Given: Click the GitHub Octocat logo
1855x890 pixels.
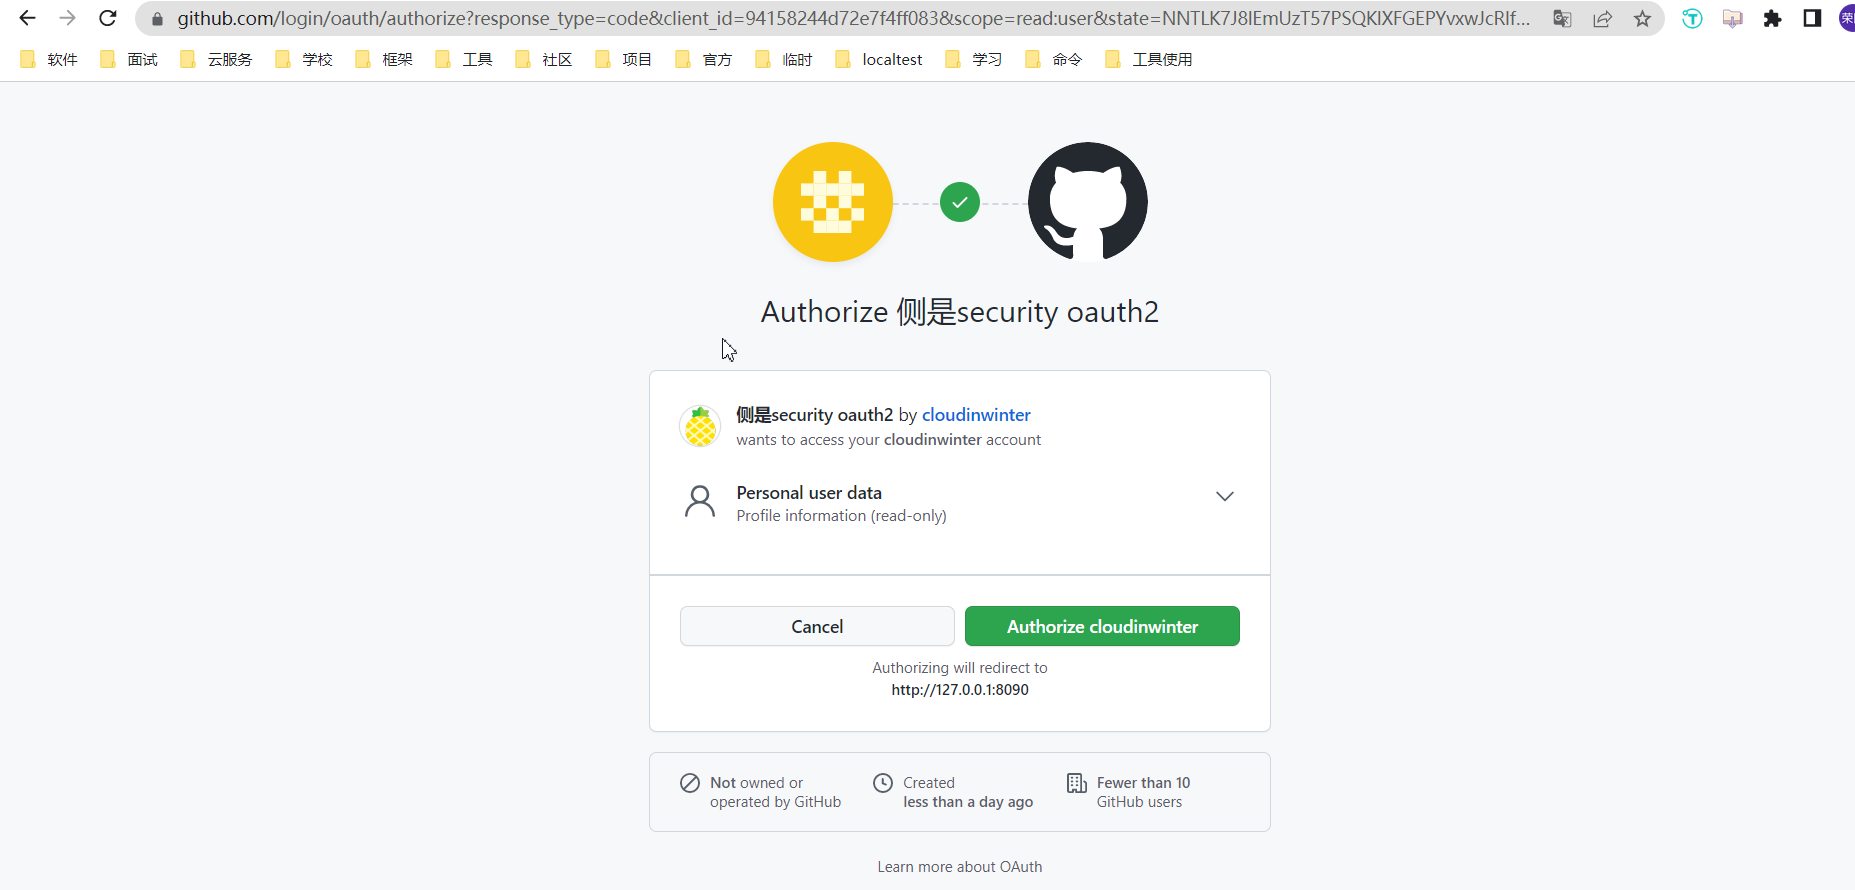Looking at the screenshot, I should 1088,202.
